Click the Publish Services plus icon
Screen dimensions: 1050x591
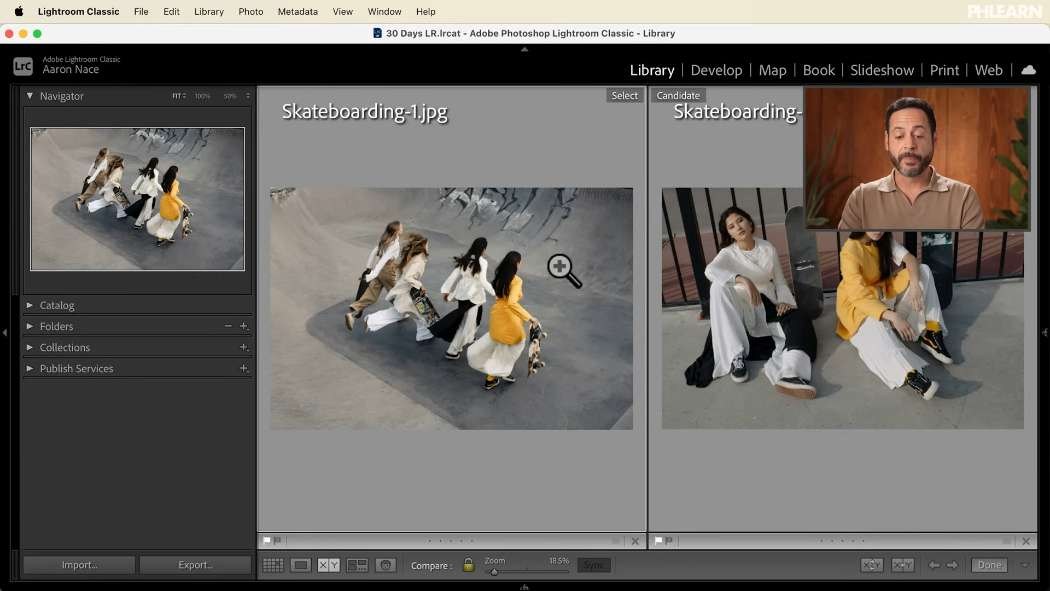coord(244,368)
